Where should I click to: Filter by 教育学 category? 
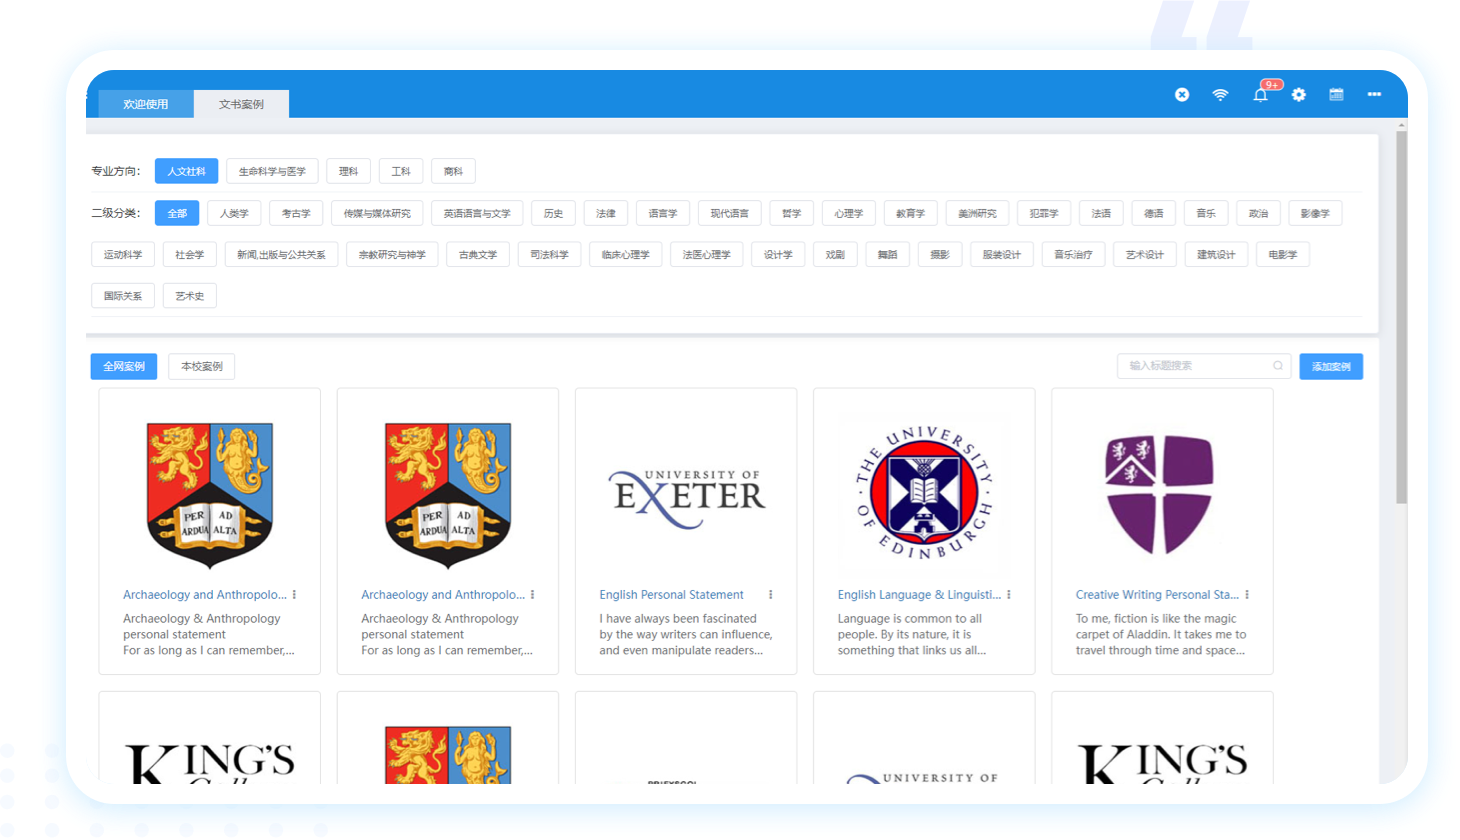tap(910, 213)
